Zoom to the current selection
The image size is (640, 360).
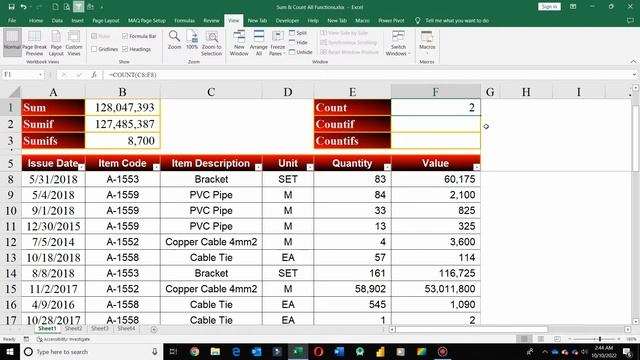pos(211,42)
